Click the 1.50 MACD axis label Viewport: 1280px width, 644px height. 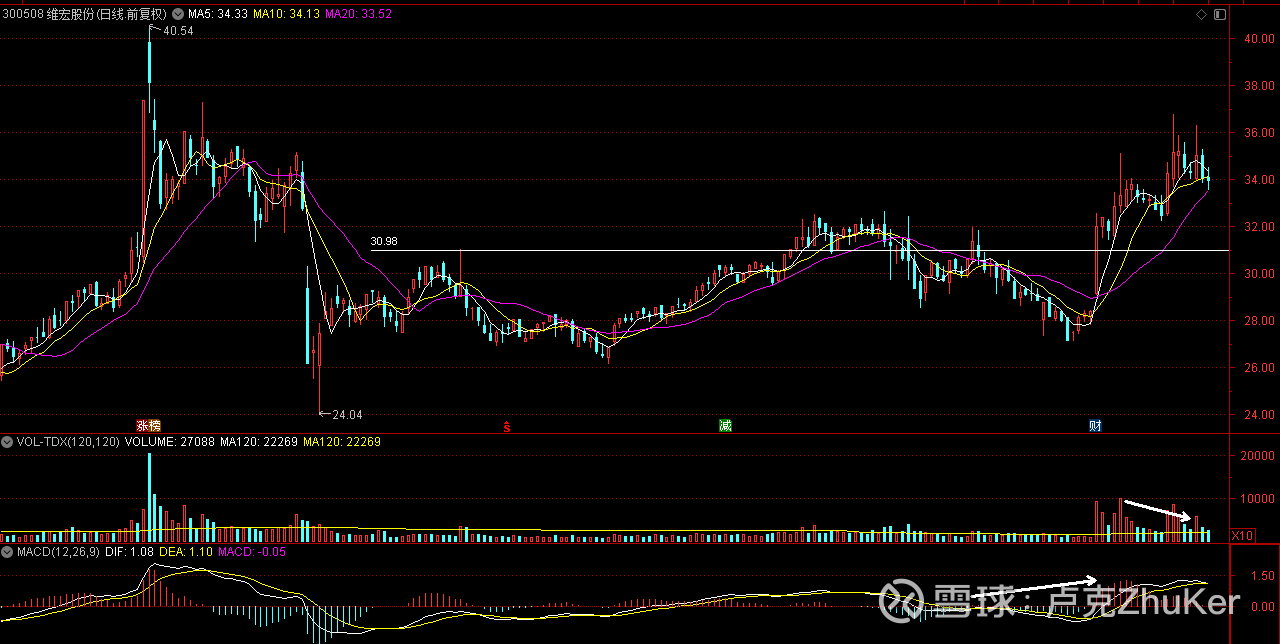coord(1262,576)
